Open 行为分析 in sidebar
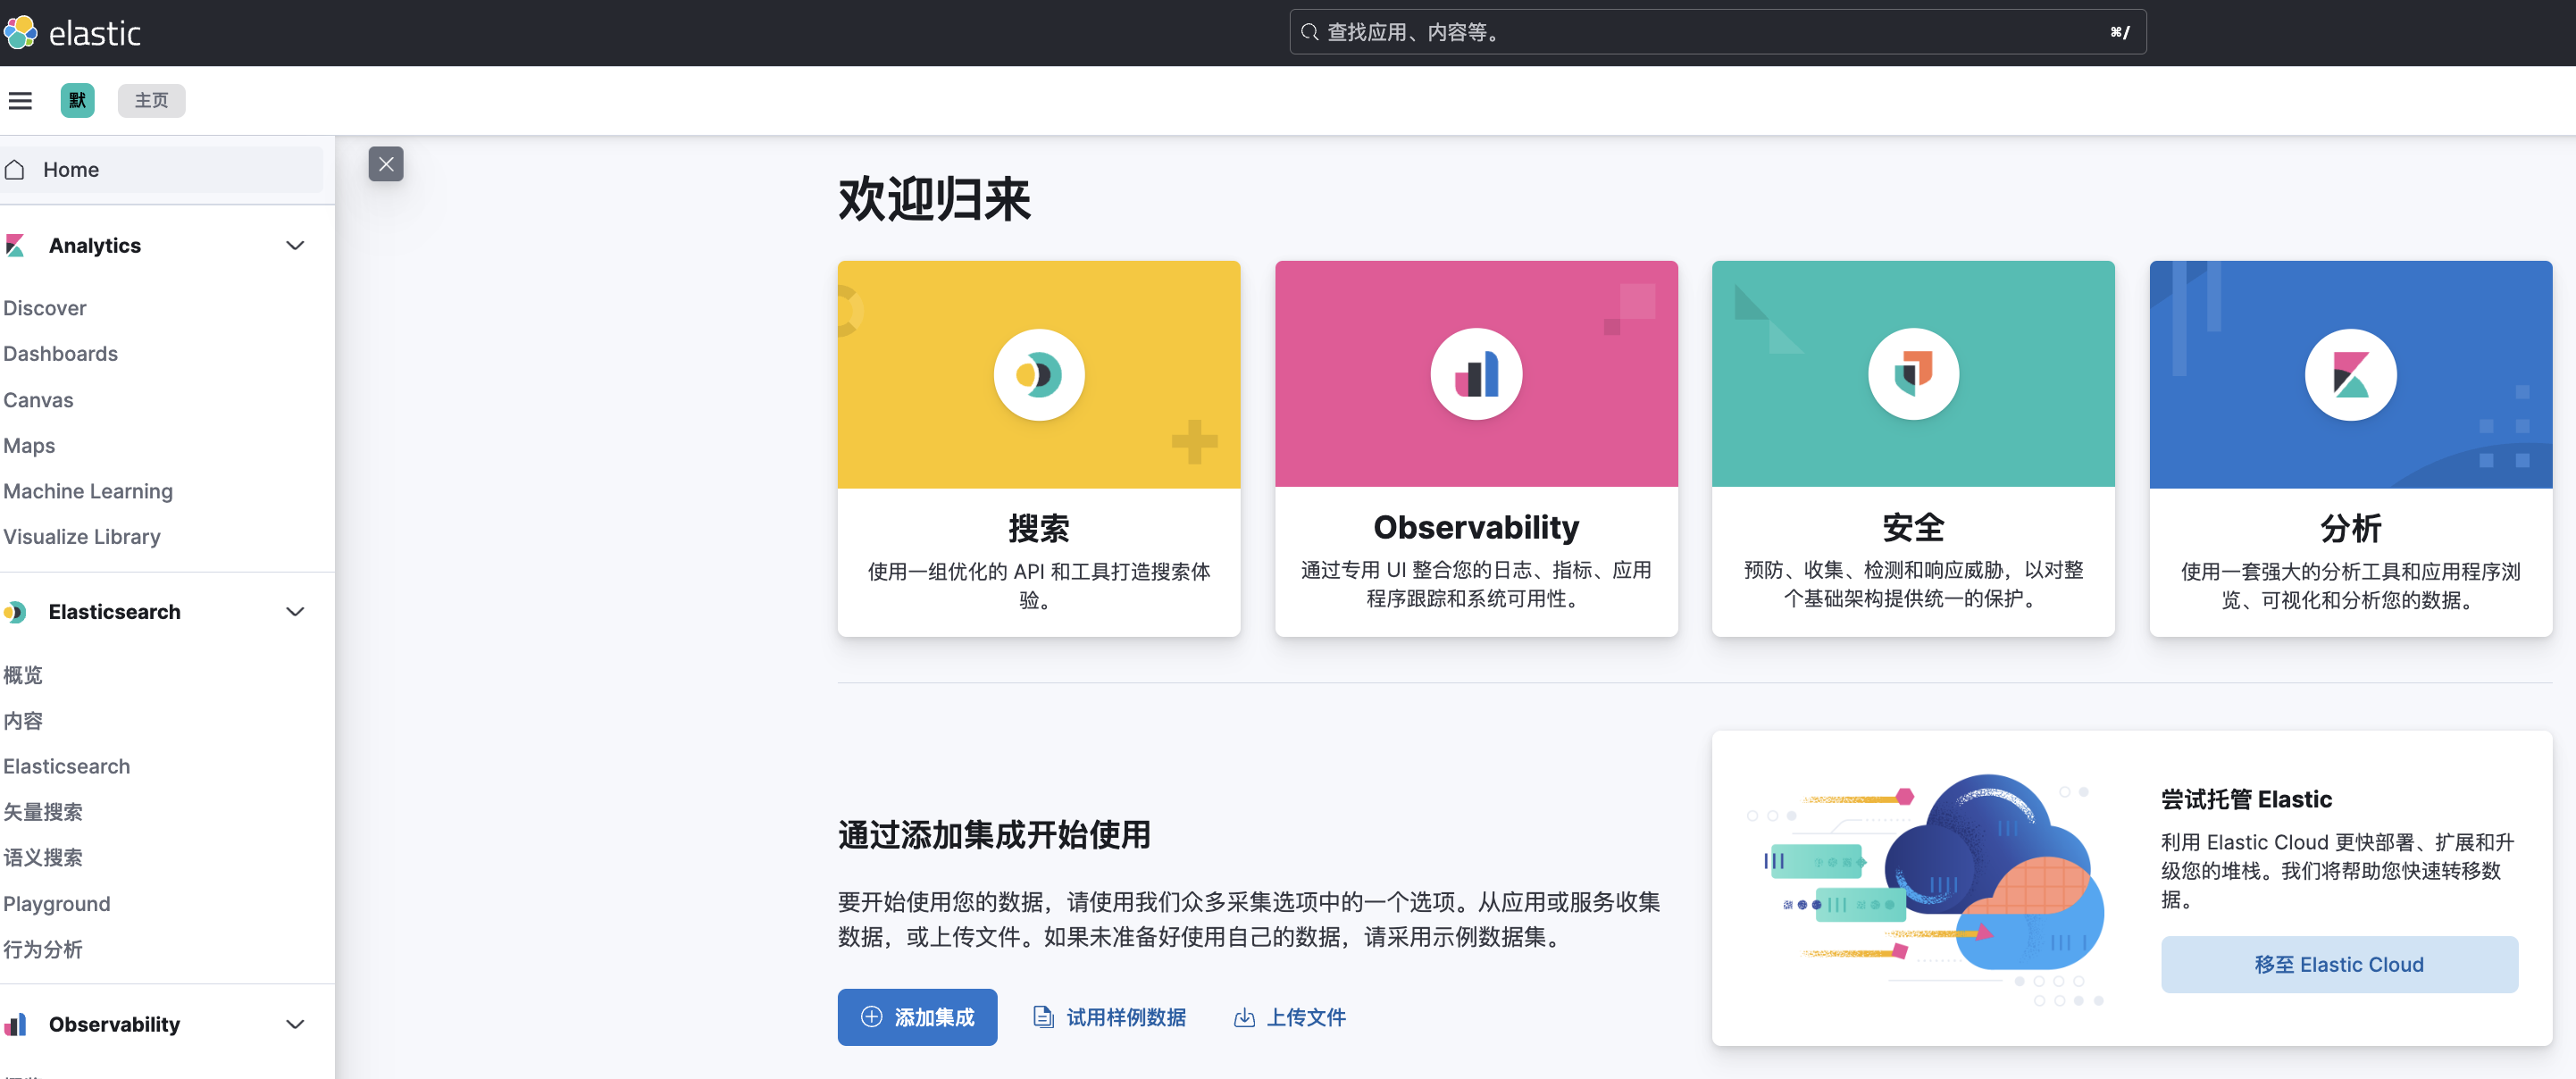The image size is (2576, 1079). tap(43, 949)
